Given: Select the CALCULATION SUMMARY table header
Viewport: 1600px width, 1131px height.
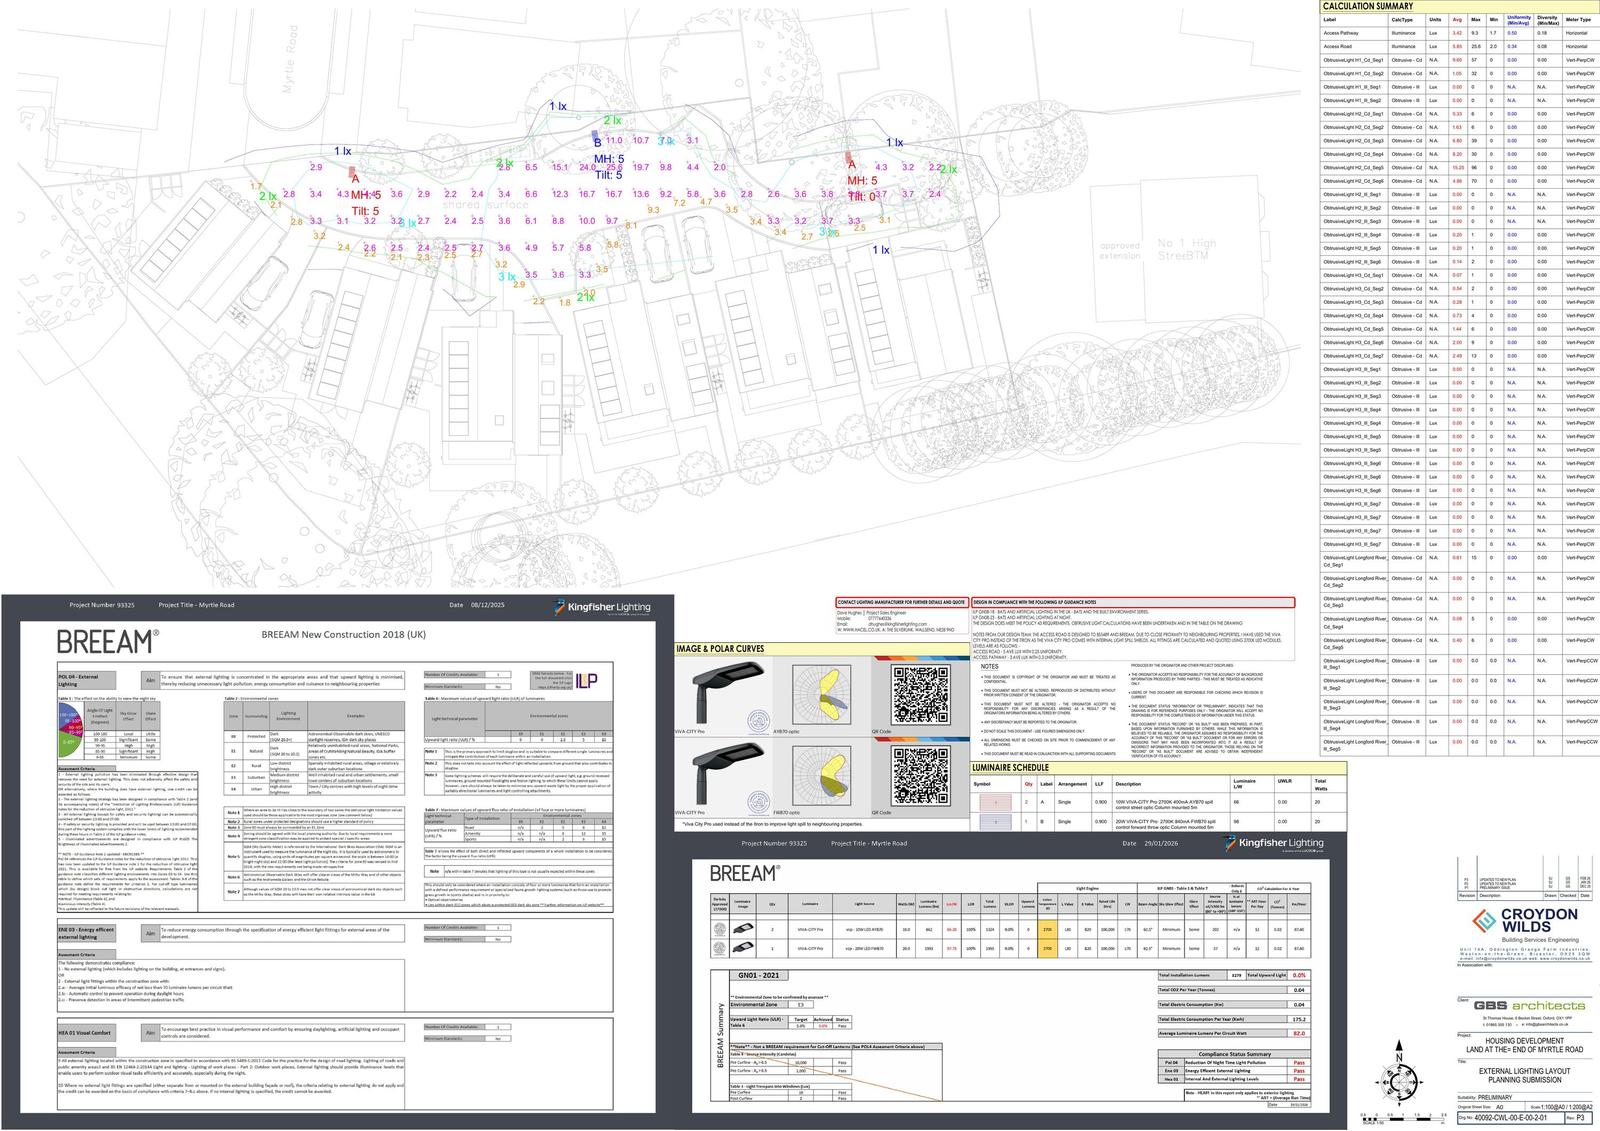Looking at the screenshot, I should 1368,6.
